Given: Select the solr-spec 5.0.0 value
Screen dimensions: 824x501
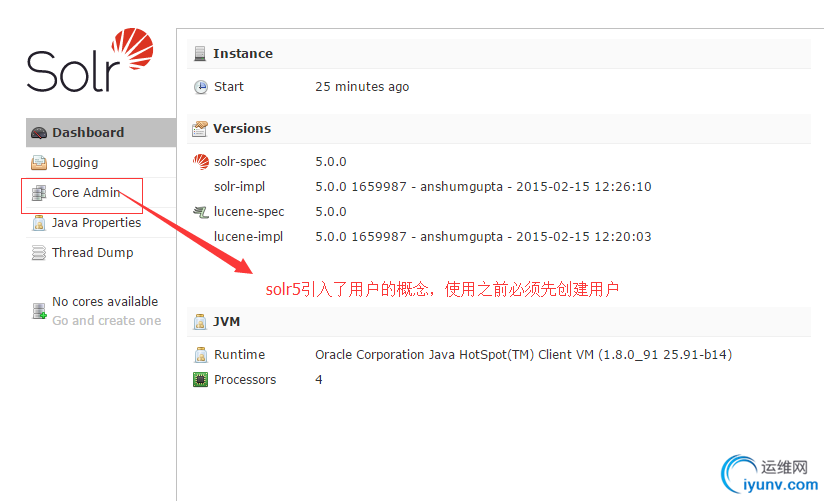Looking at the screenshot, I should (x=331, y=161).
